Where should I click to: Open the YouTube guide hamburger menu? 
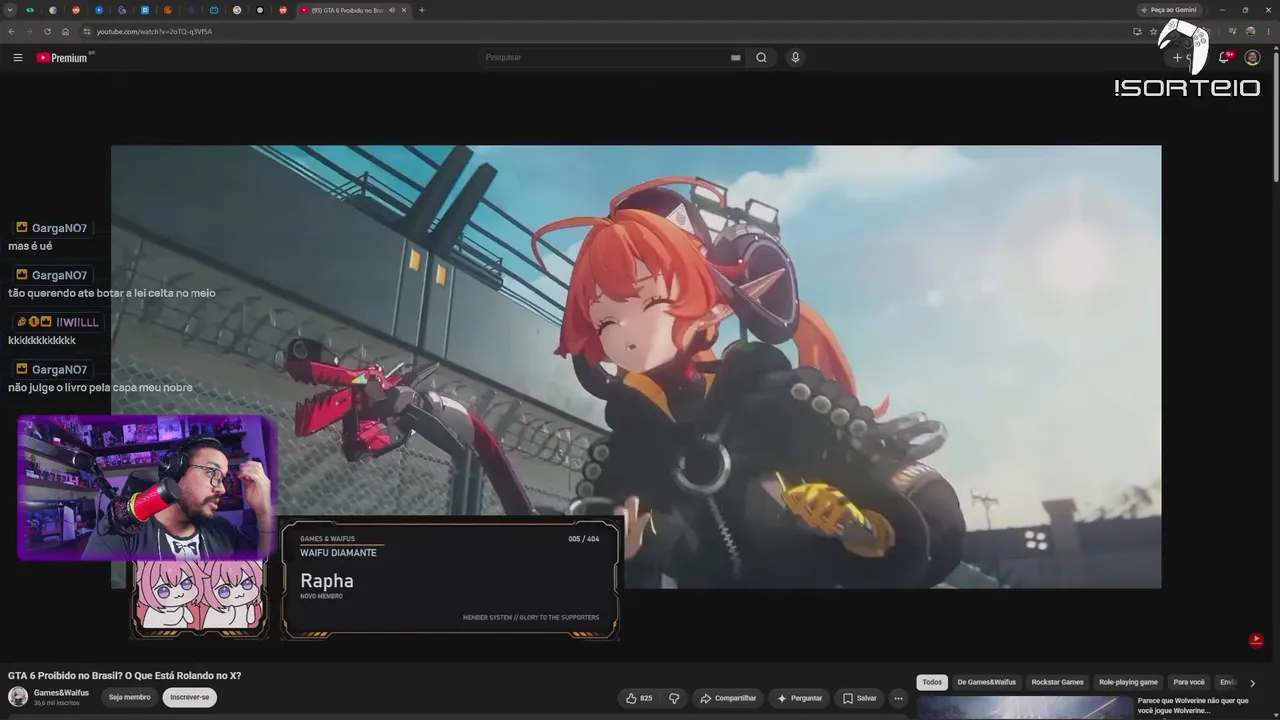coord(17,58)
